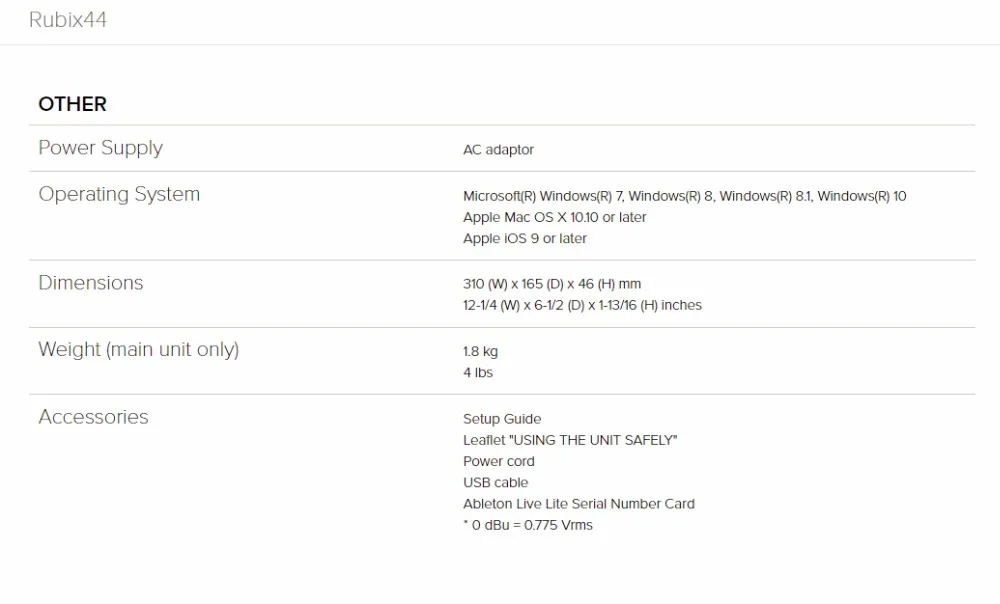Select the dimensions in inches line
The height and width of the screenshot is (604, 1000).
(x=582, y=306)
